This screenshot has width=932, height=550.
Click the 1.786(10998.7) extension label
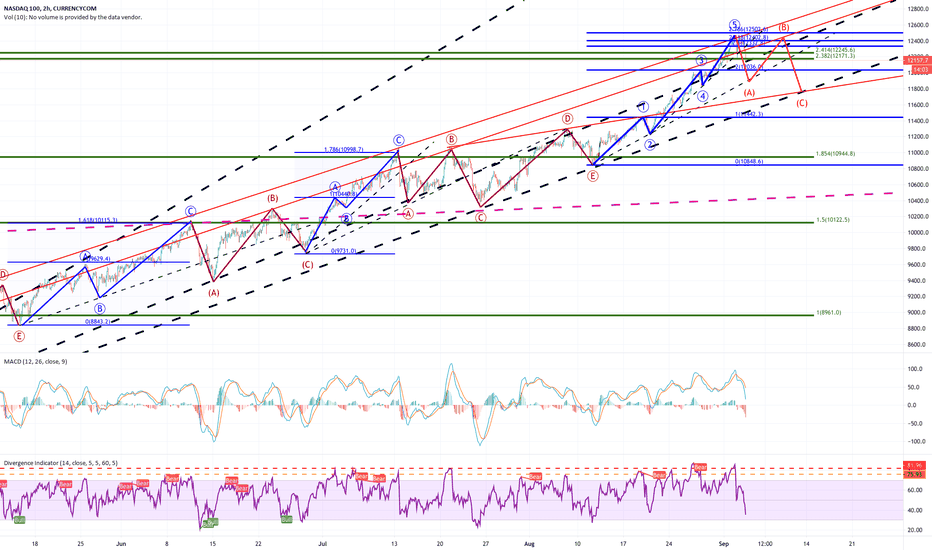pyautogui.click(x=344, y=149)
